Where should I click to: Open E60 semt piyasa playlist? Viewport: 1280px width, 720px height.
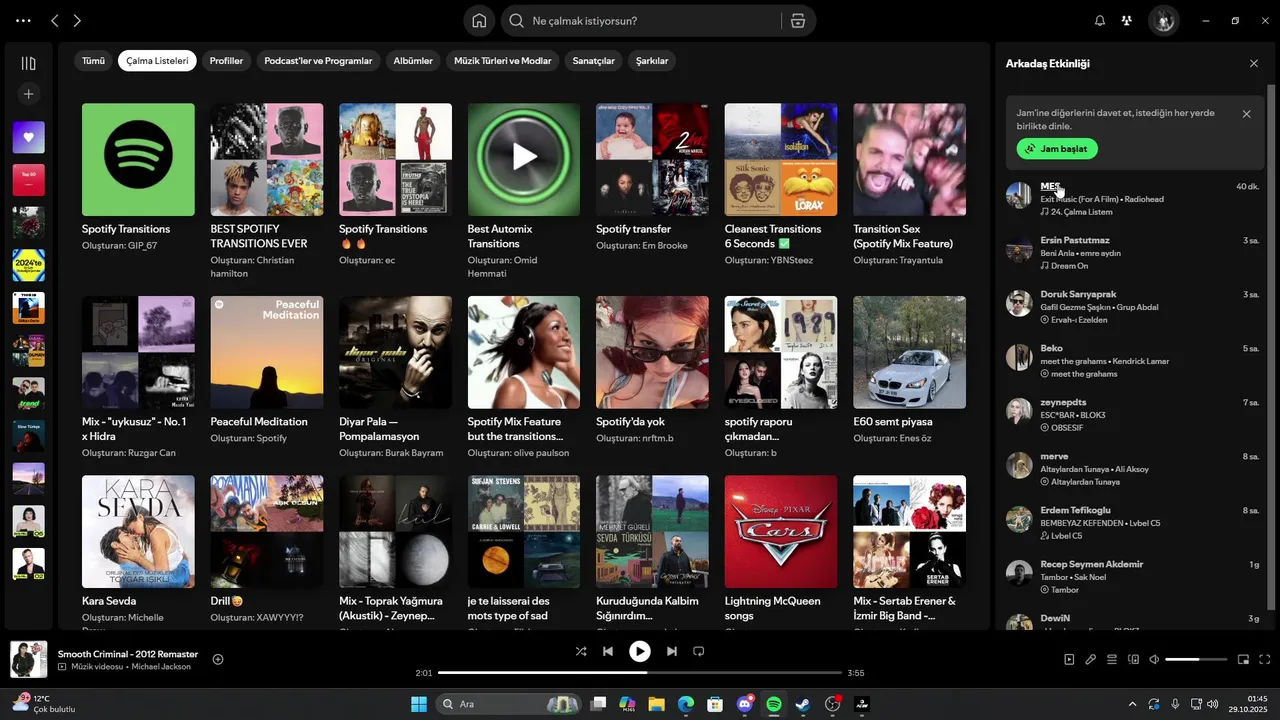coord(909,352)
